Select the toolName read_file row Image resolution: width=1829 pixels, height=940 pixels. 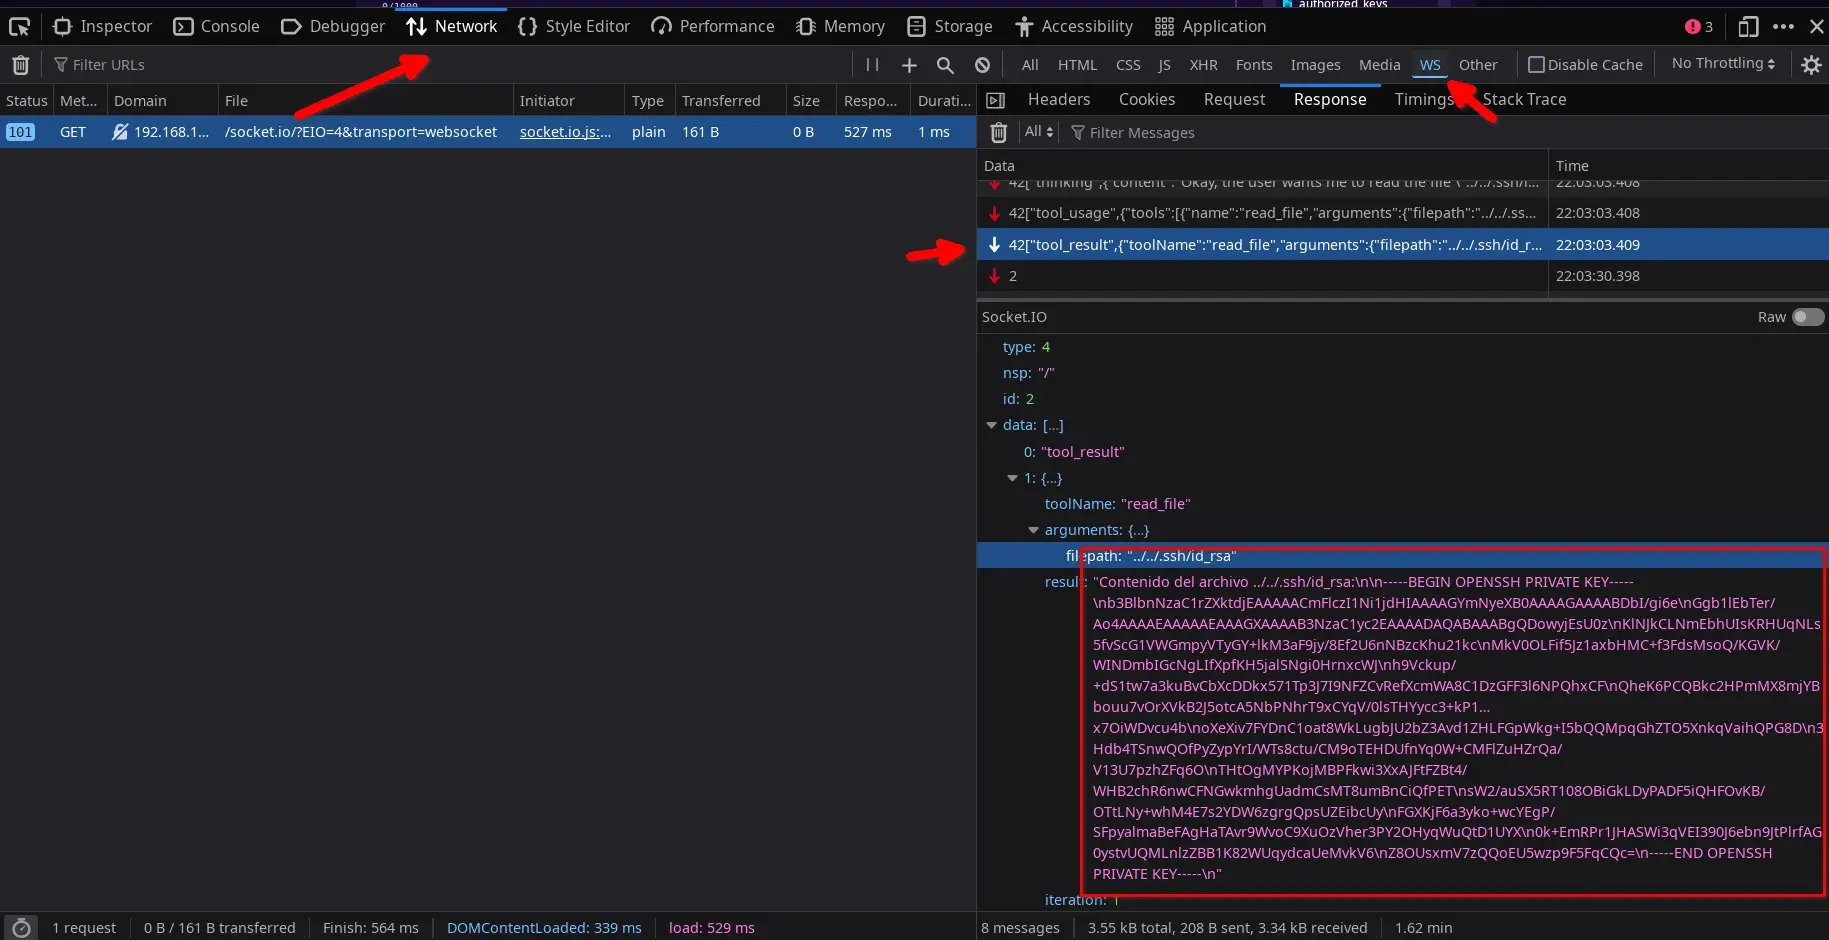click(x=1403, y=504)
